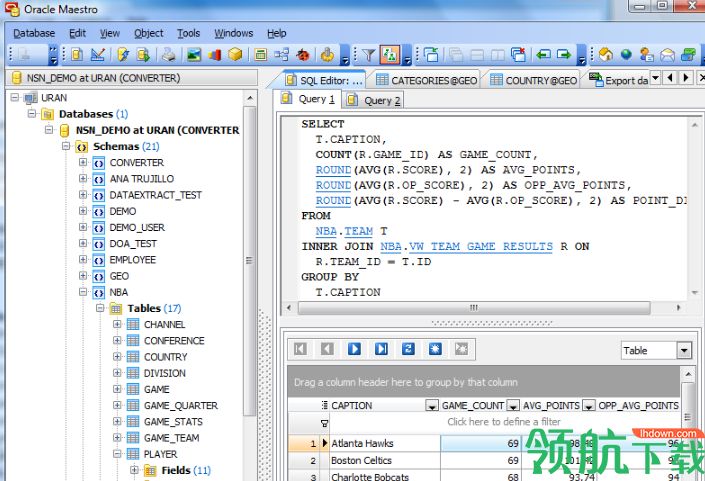This screenshot has width=705, height=481.
Task: Open the Database menu
Action: [x=34, y=33]
